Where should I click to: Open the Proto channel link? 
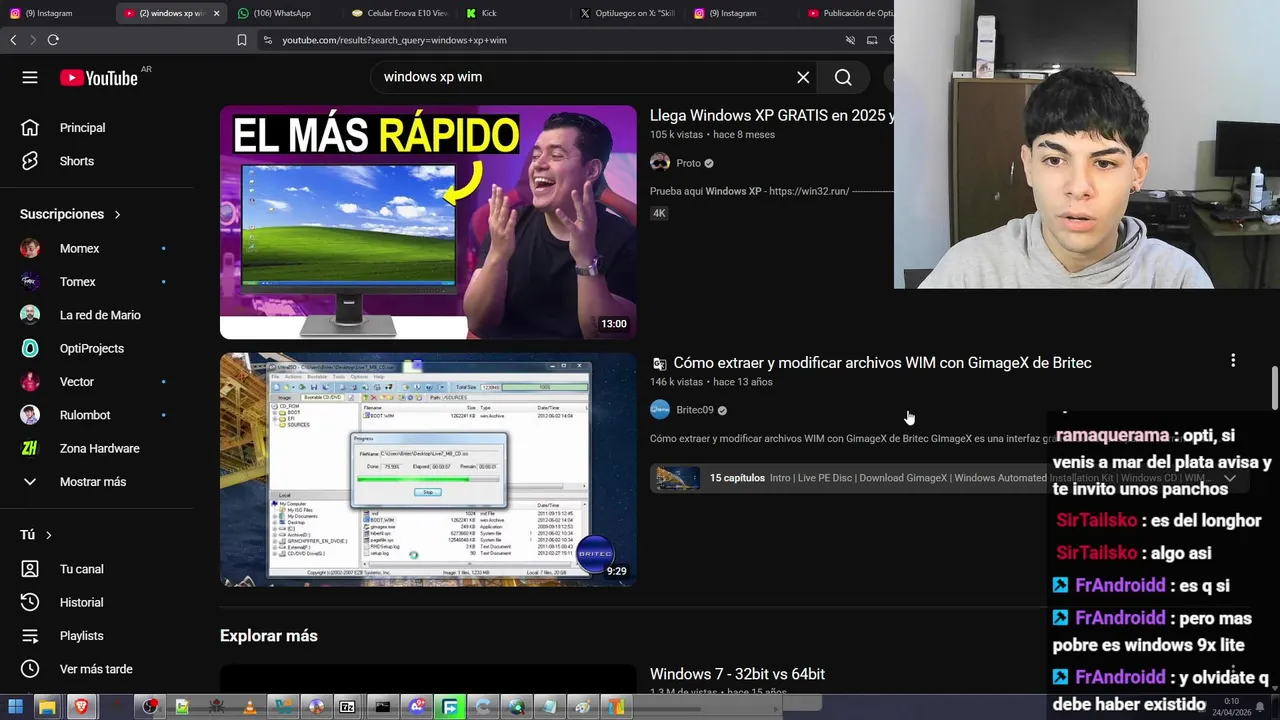pos(688,163)
